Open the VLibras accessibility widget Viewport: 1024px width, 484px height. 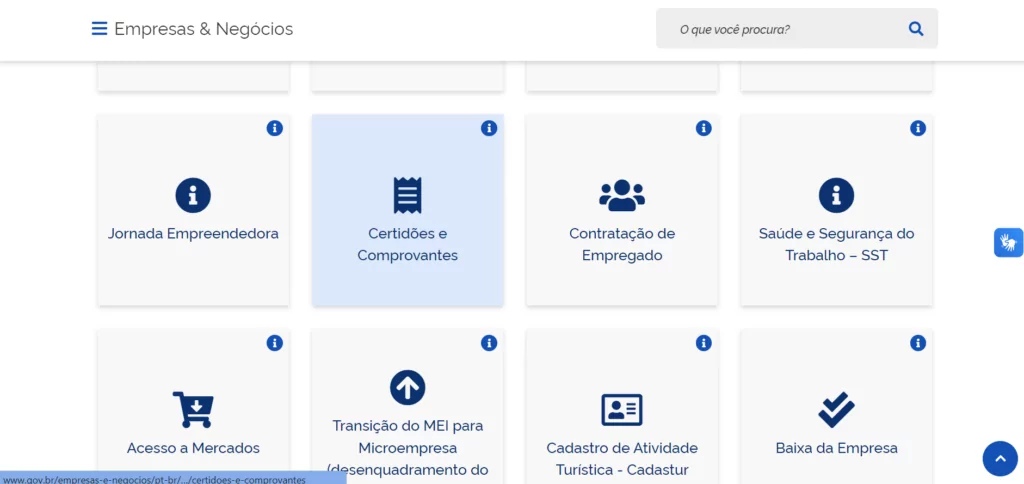(1008, 242)
